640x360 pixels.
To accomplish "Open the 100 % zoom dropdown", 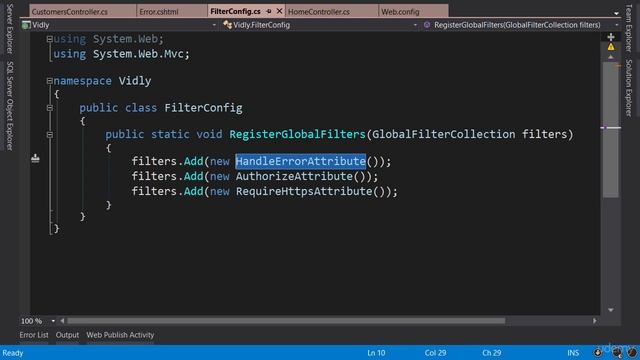I will pos(53,321).
